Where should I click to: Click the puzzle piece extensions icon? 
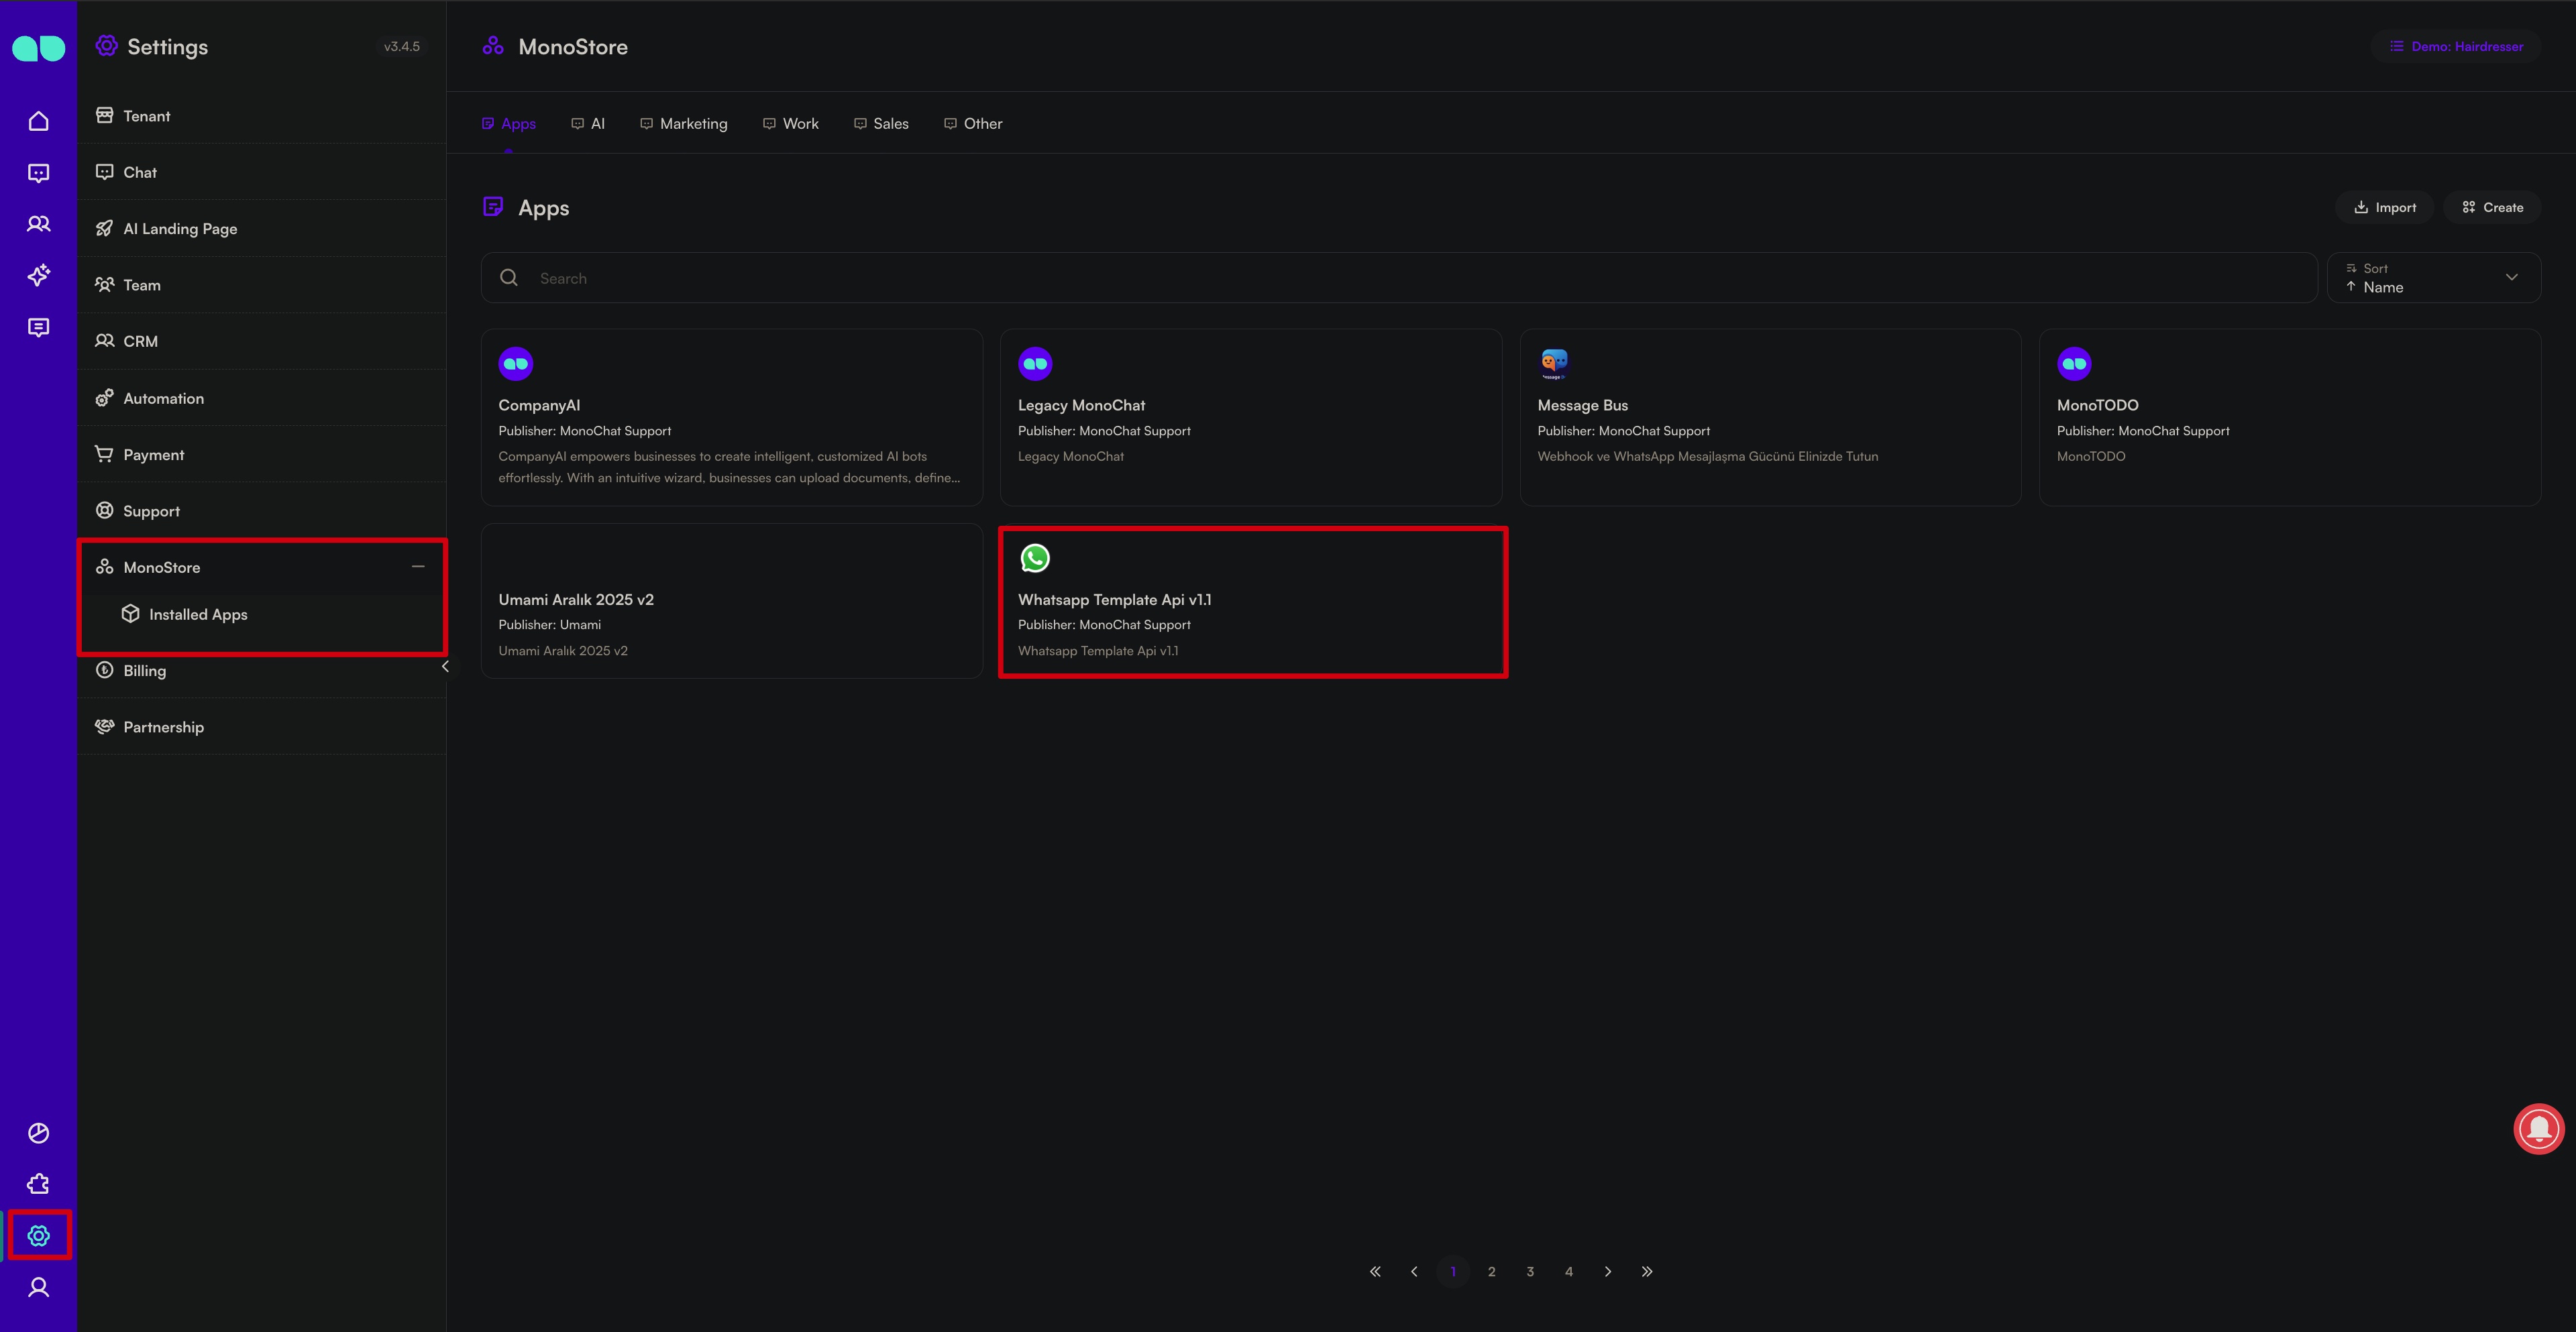(38, 1184)
